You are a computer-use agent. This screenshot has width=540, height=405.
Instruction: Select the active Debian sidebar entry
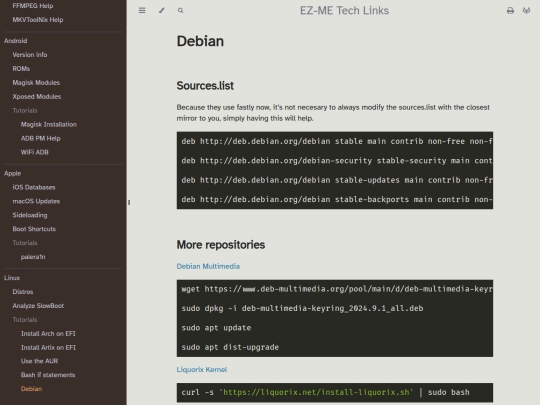coord(31,389)
